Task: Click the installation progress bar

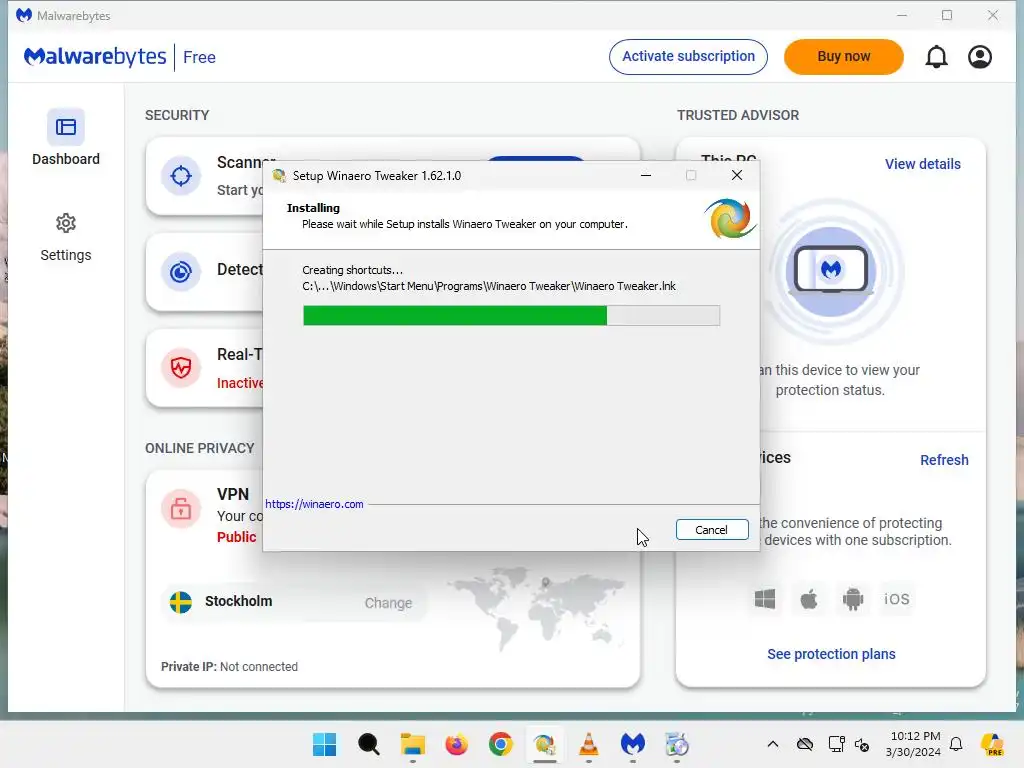Action: (x=511, y=315)
